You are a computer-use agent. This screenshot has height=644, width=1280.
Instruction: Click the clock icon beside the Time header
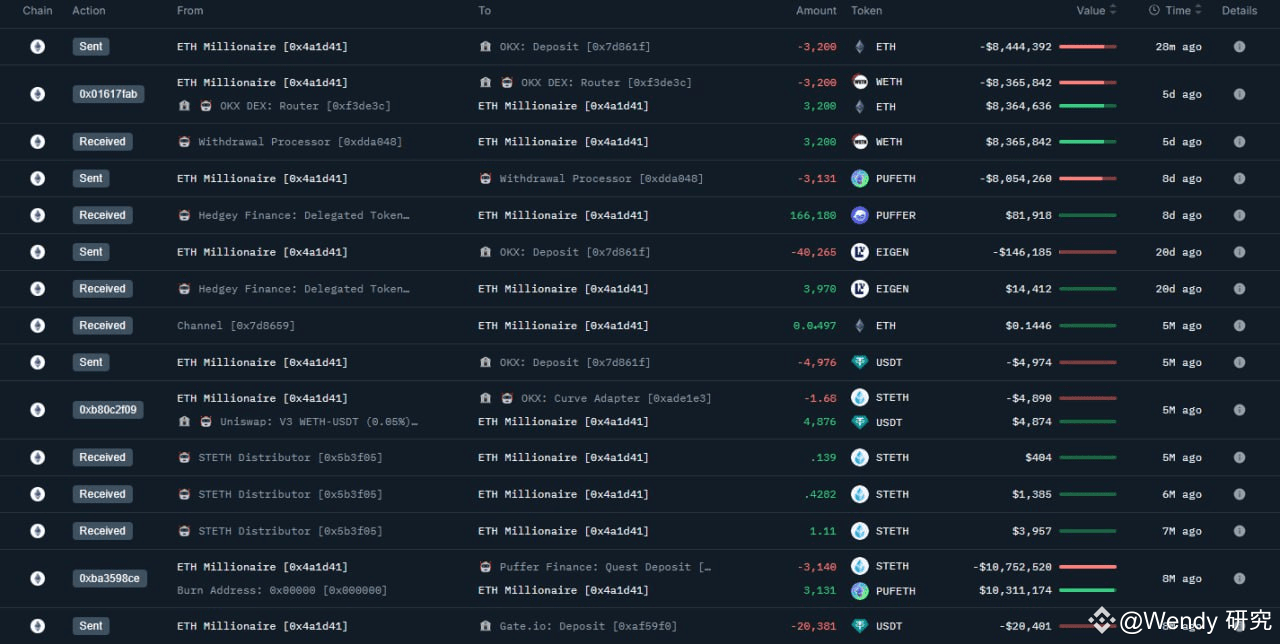click(1153, 10)
